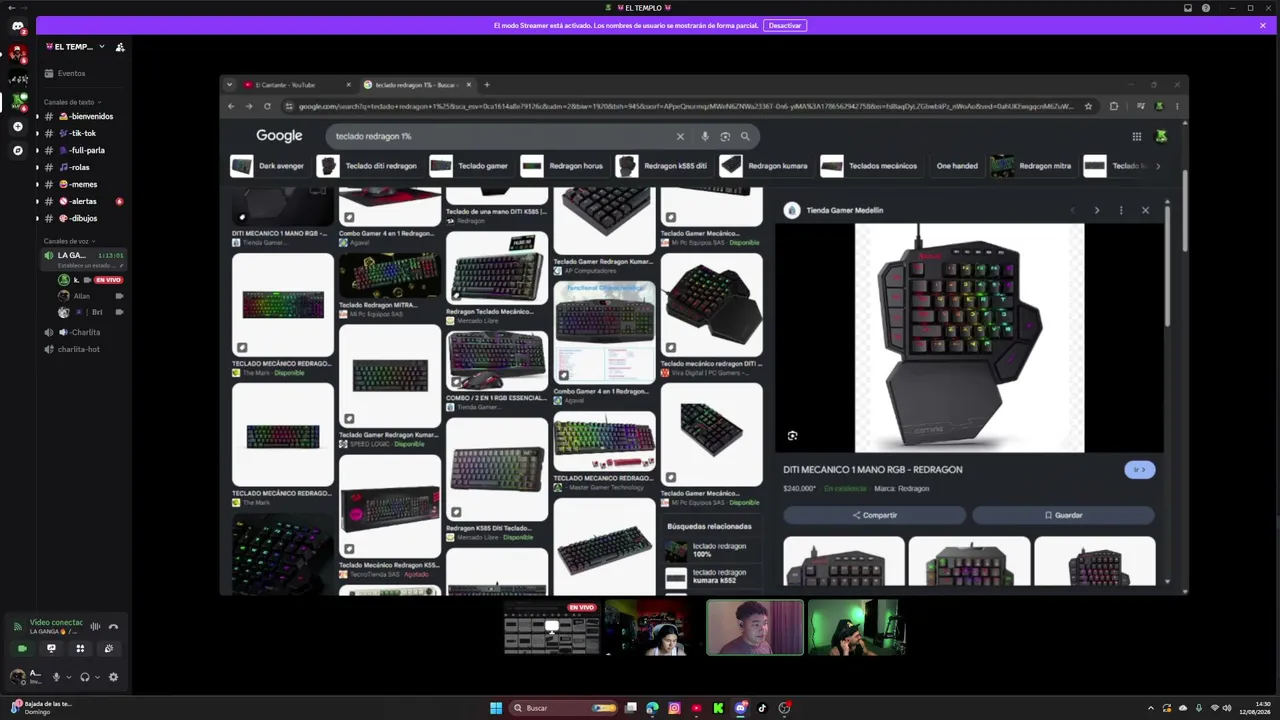Select the teclado redragon search tab
1280x720 pixels.
418,85
